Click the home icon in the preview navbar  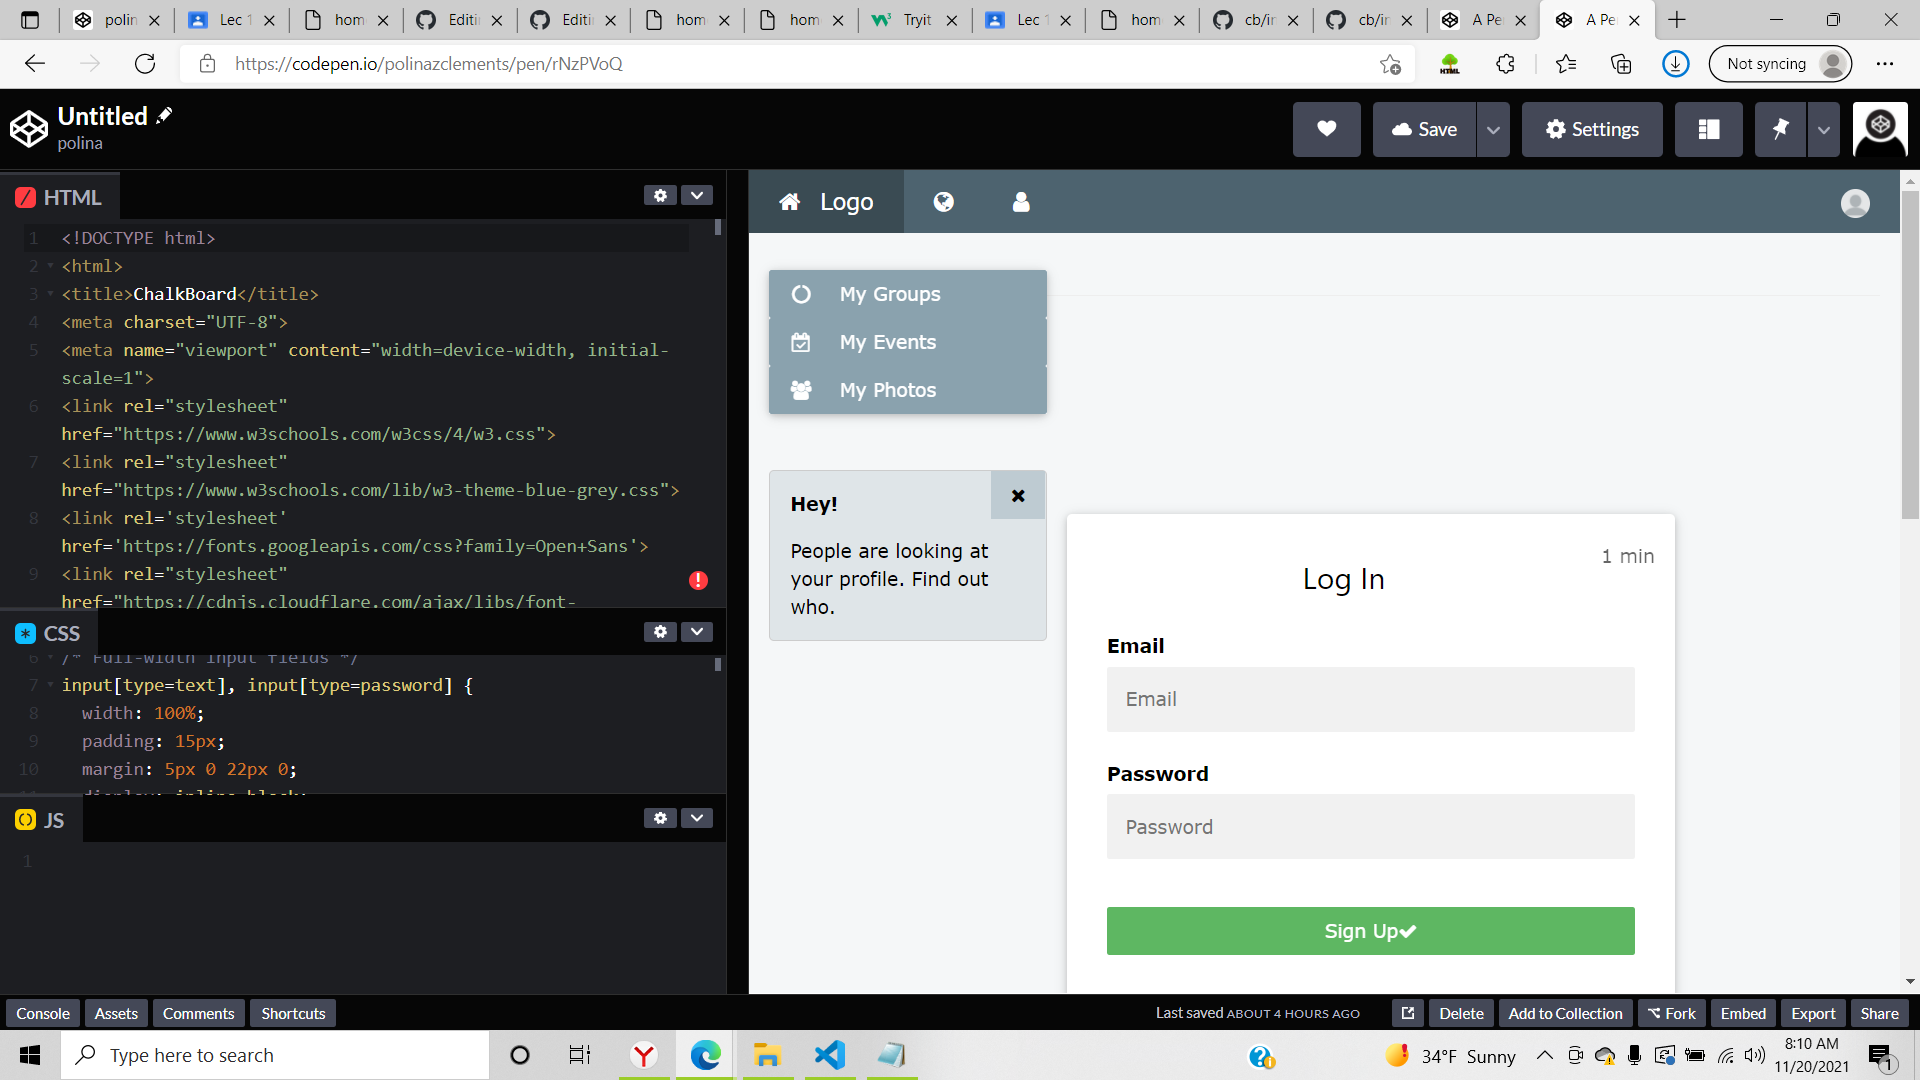click(789, 201)
